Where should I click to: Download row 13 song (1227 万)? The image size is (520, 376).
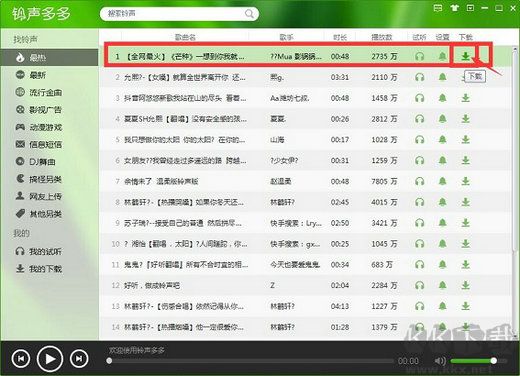coord(466,306)
